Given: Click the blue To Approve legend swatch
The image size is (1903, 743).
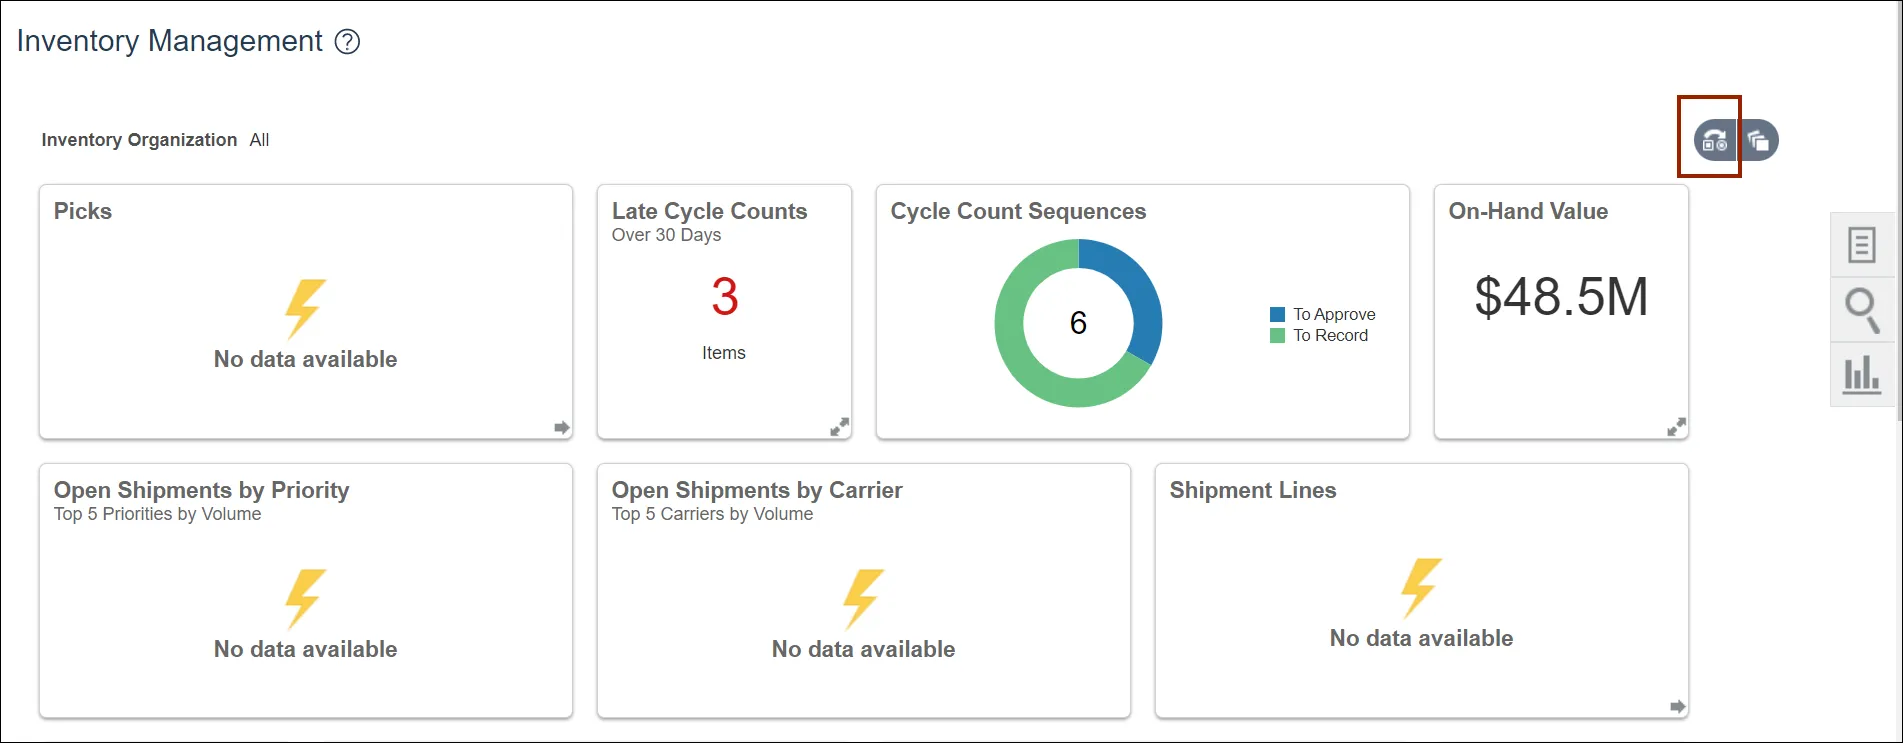Looking at the screenshot, I should coord(1277,314).
